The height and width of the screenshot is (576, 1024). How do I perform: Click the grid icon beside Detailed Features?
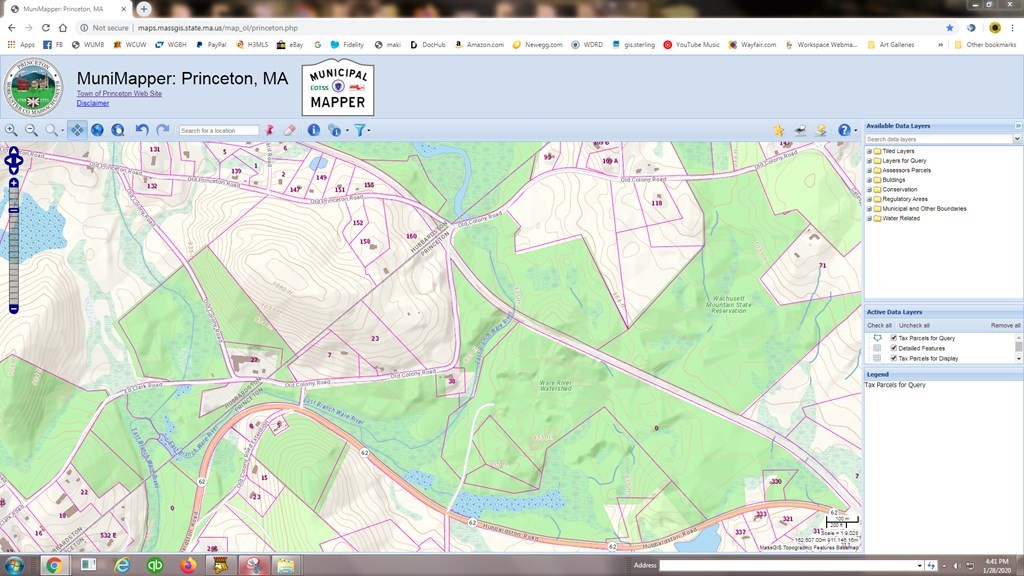[x=877, y=348]
